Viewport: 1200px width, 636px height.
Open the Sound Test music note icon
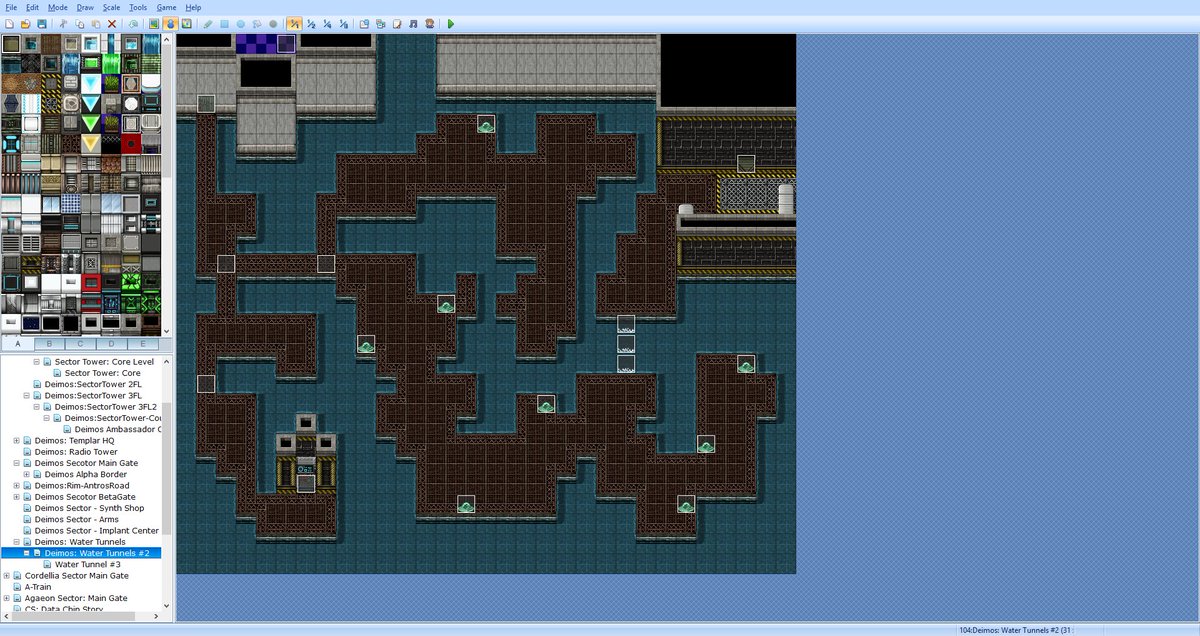point(413,23)
